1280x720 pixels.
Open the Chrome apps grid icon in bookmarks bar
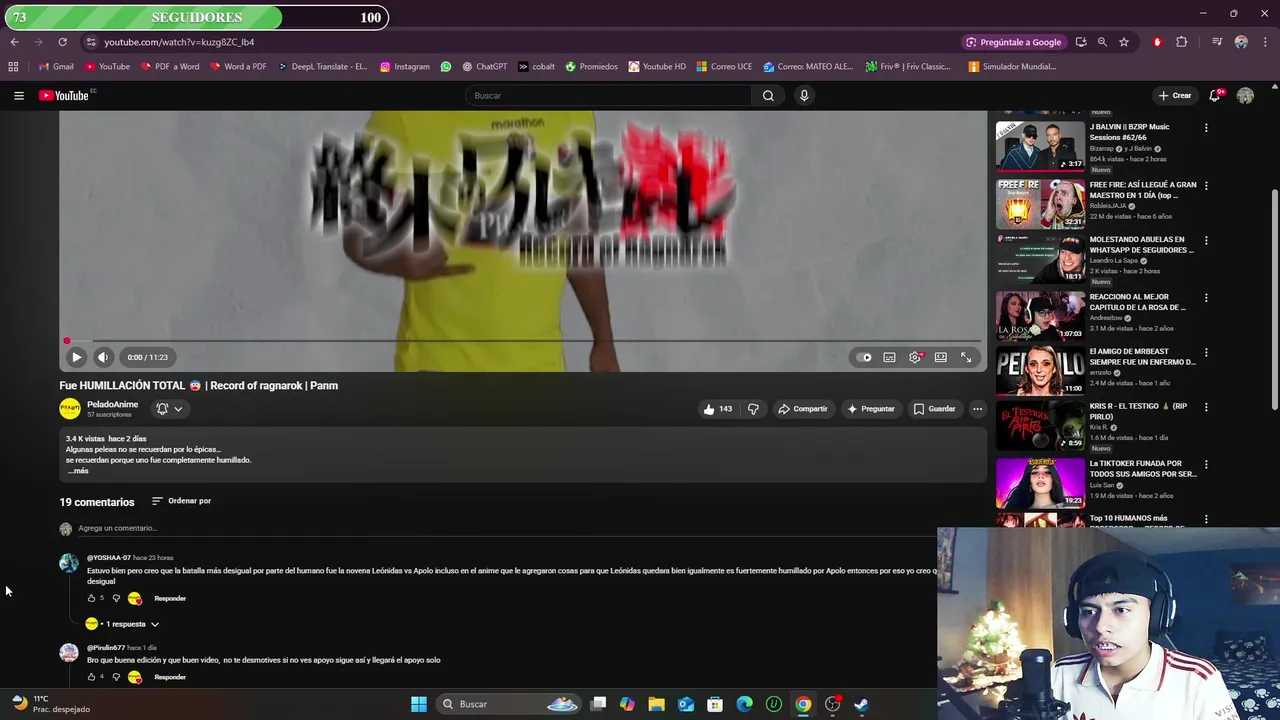click(x=13, y=66)
